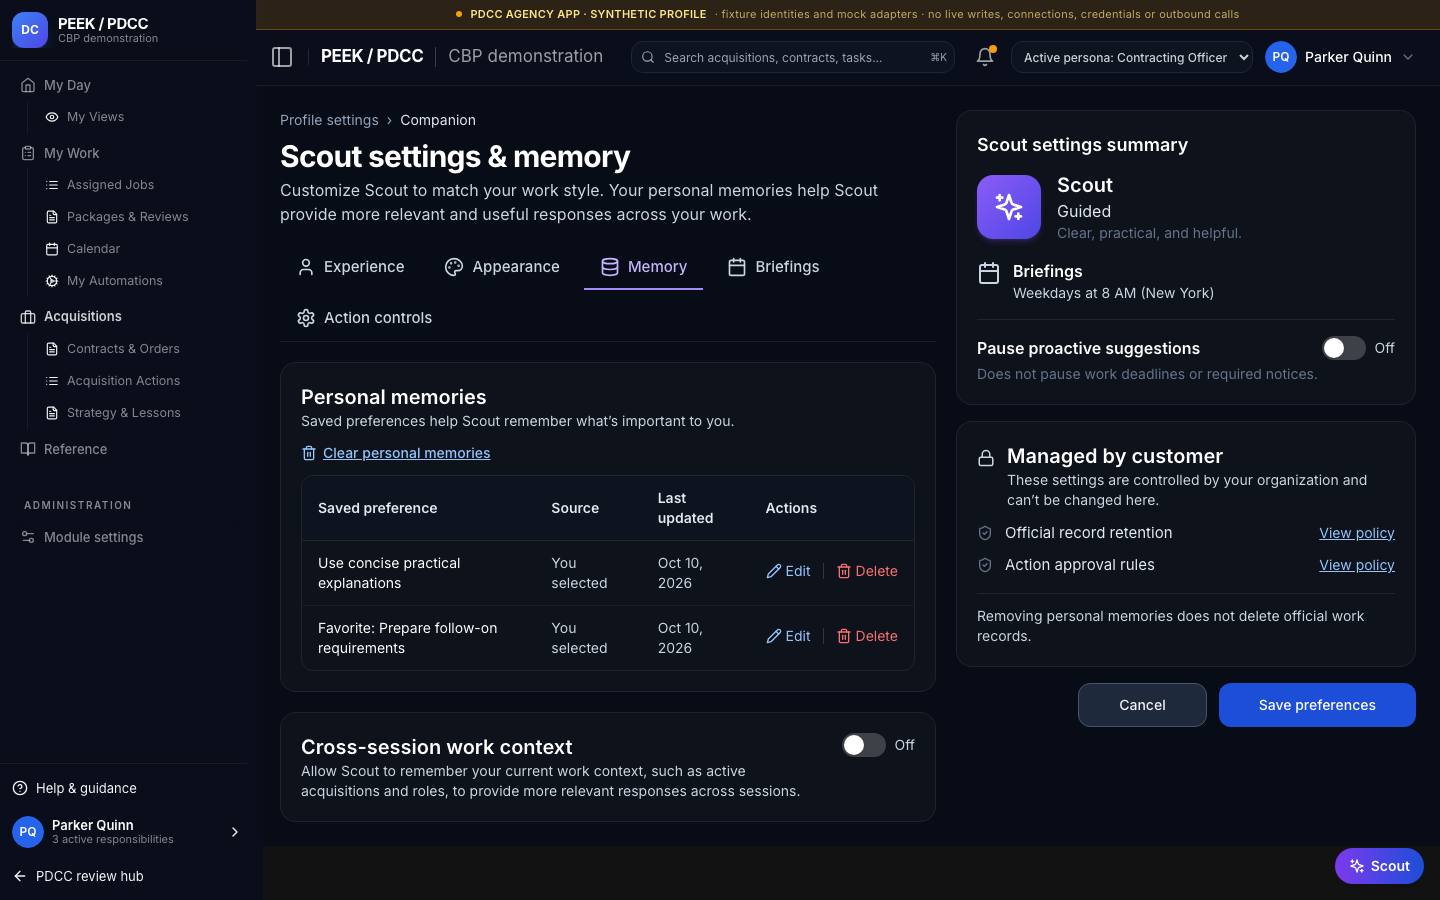
Task: Click the Source column header
Action: pyautogui.click(x=575, y=508)
